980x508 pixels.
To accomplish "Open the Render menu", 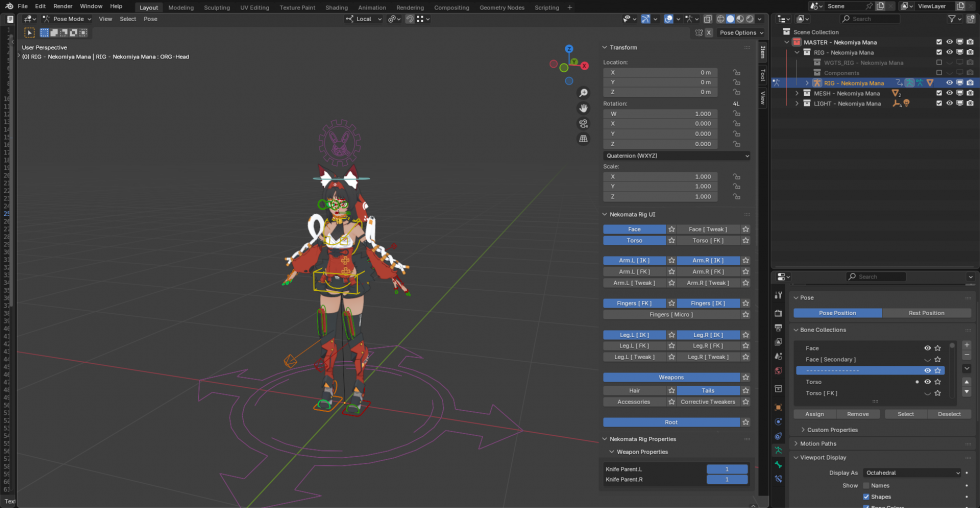I will click(x=62, y=6).
